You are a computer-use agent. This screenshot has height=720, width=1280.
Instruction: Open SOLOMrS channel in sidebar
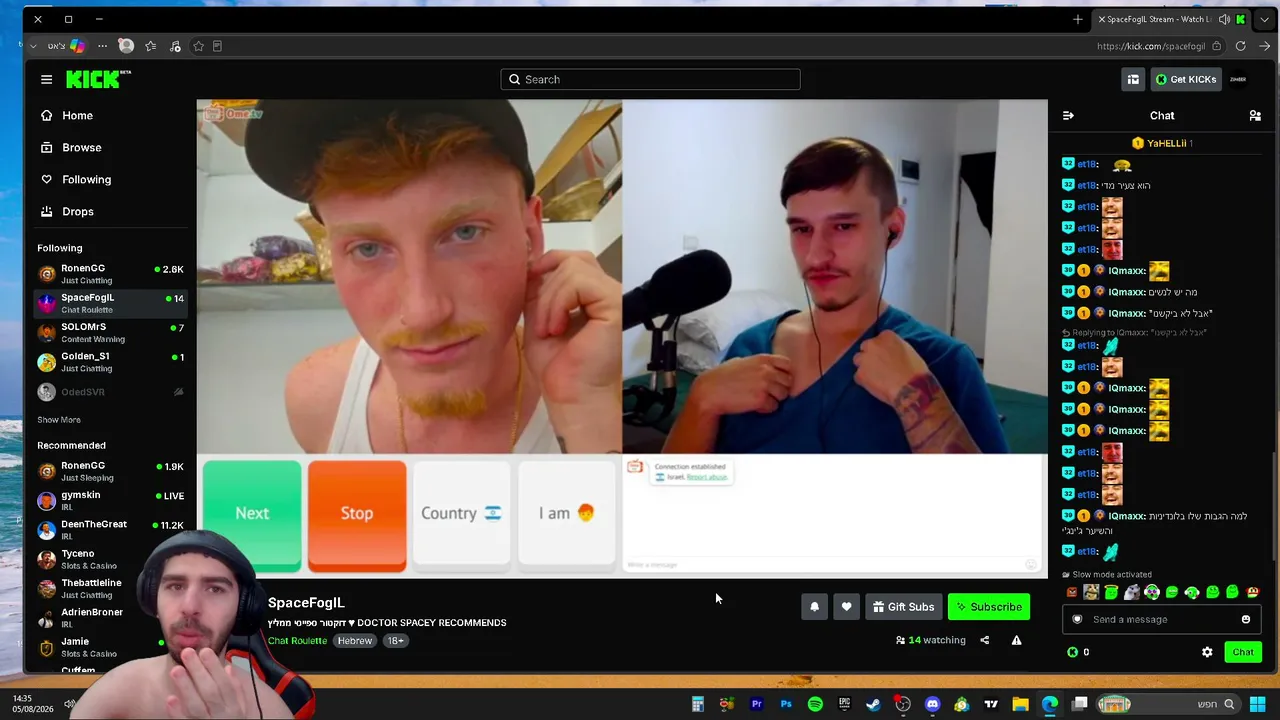[110, 332]
